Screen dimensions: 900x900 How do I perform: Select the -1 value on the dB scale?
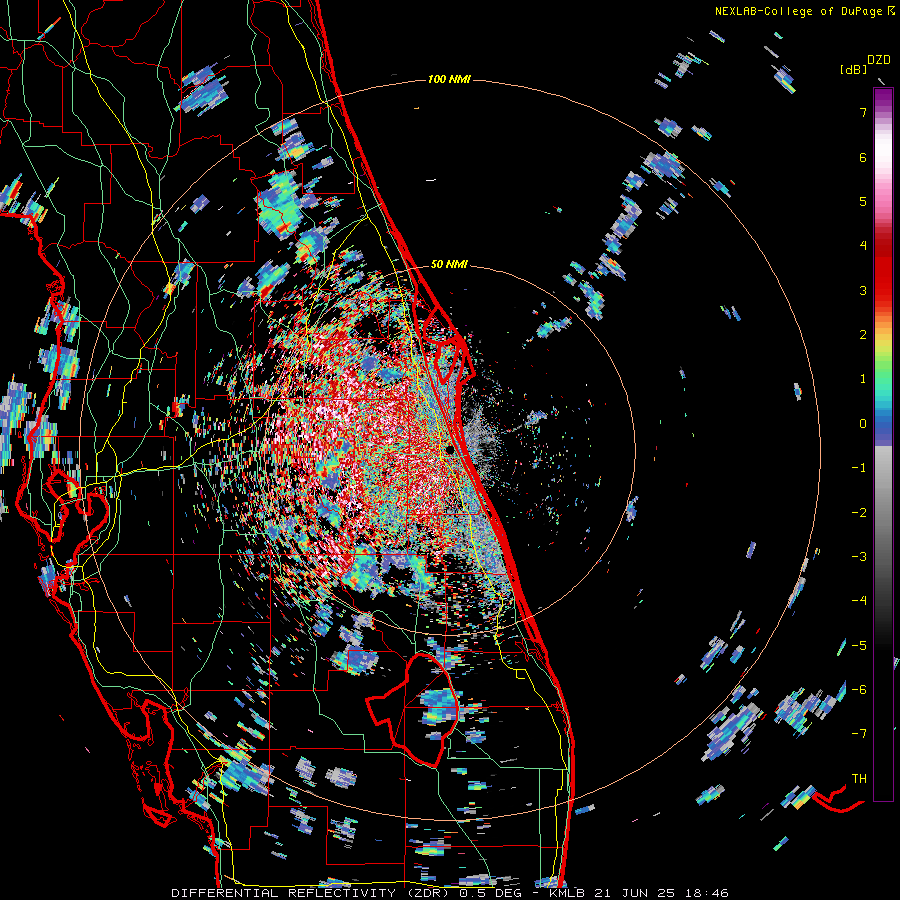coord(859,467)
